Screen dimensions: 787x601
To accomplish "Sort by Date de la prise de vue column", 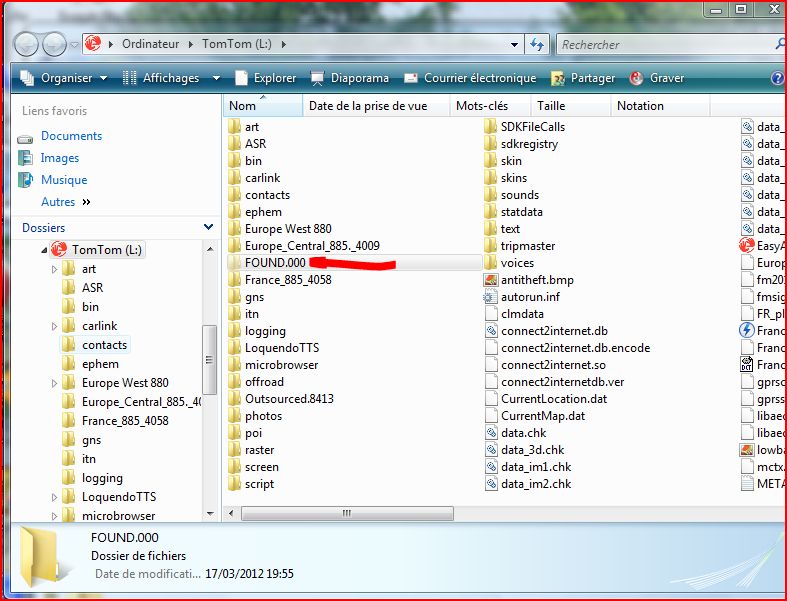I will coord(376,106).
